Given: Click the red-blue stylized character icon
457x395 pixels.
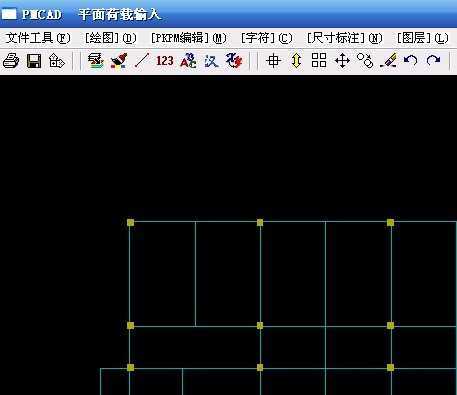Looking at the screenshot, I should coord(234,61).
